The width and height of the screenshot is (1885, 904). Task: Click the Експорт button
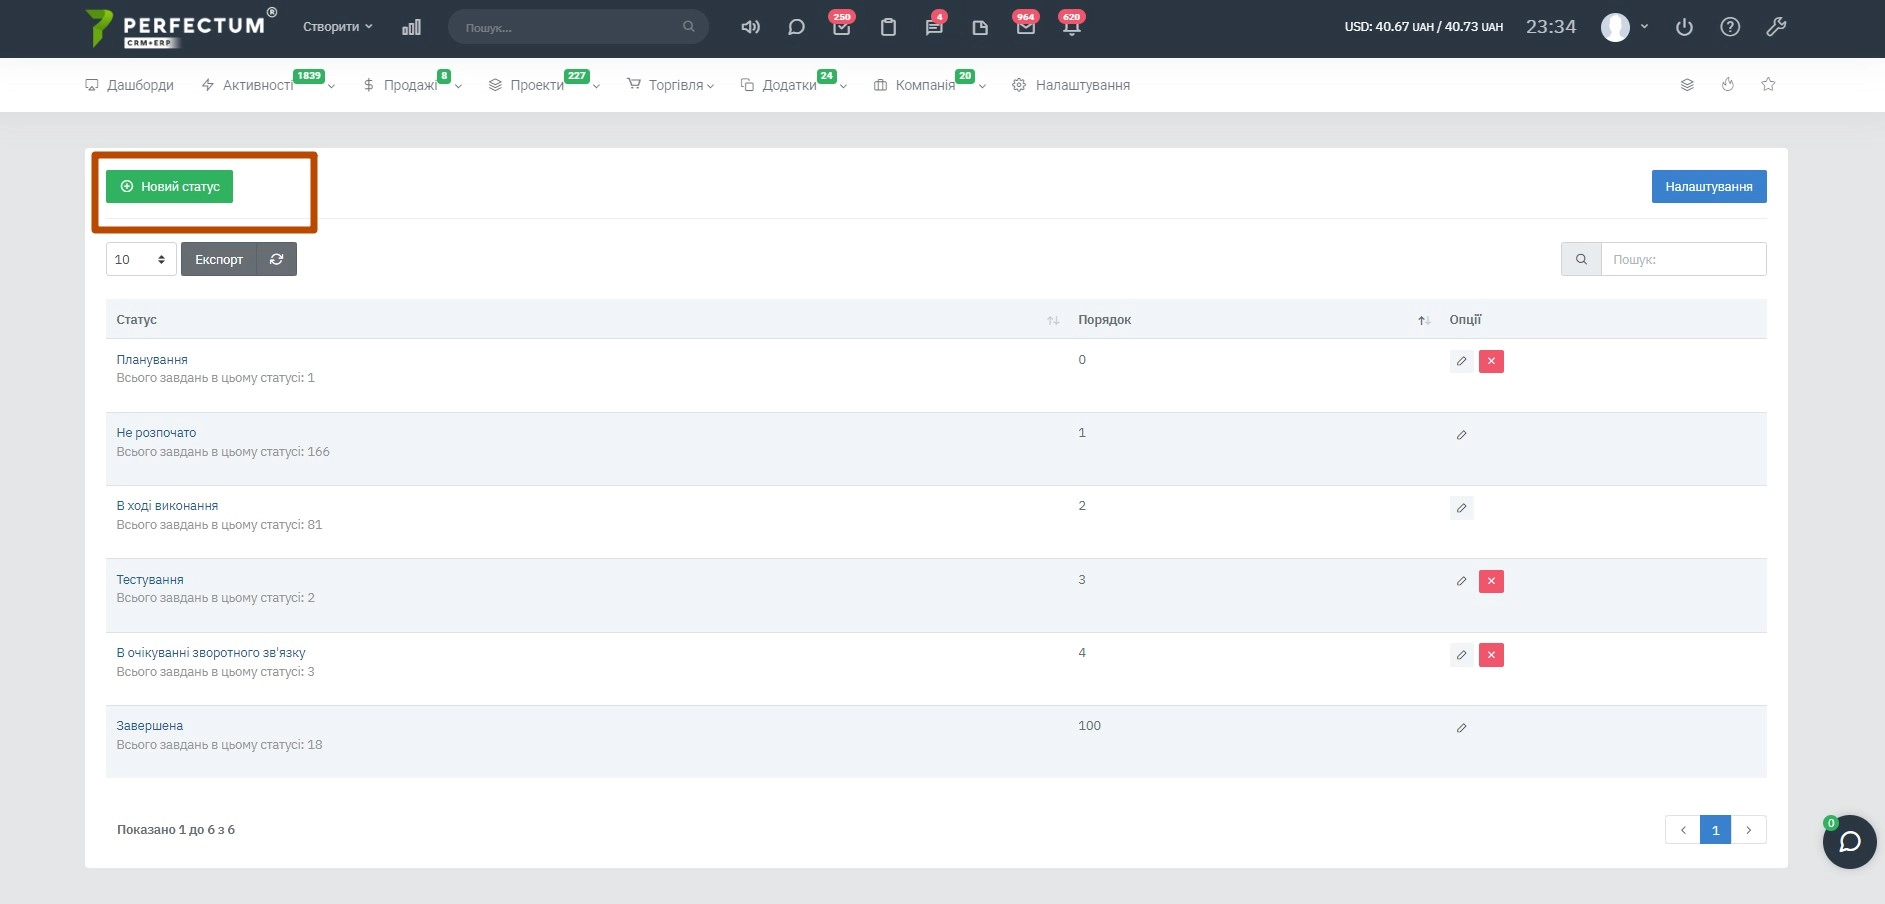pos(219,259)
